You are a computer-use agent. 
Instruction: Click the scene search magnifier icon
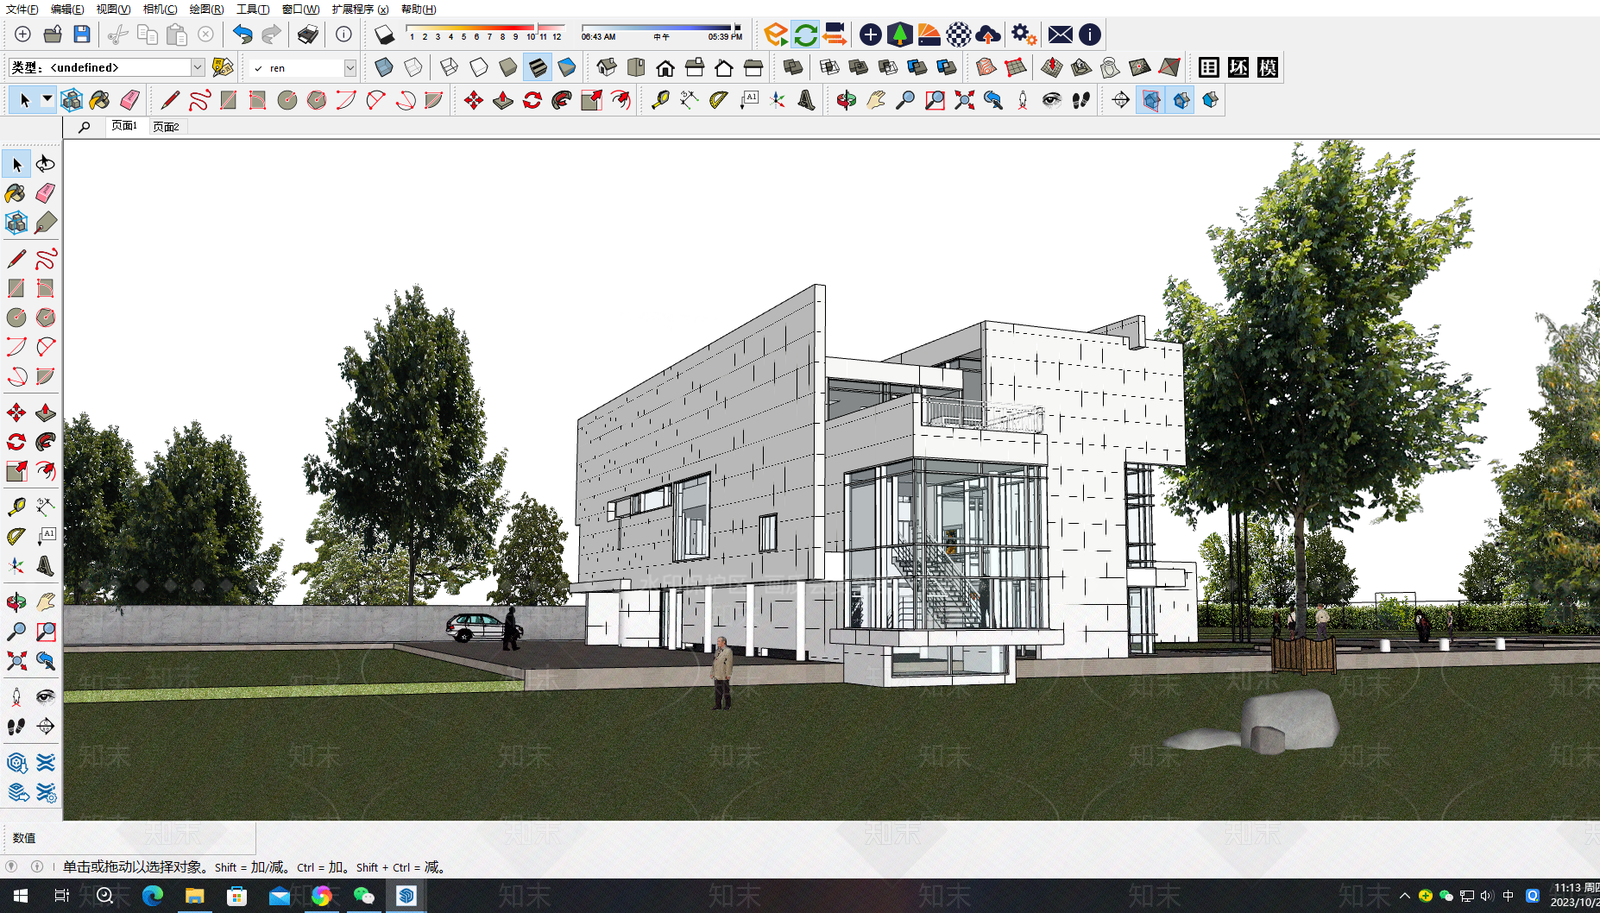[84, 127]
